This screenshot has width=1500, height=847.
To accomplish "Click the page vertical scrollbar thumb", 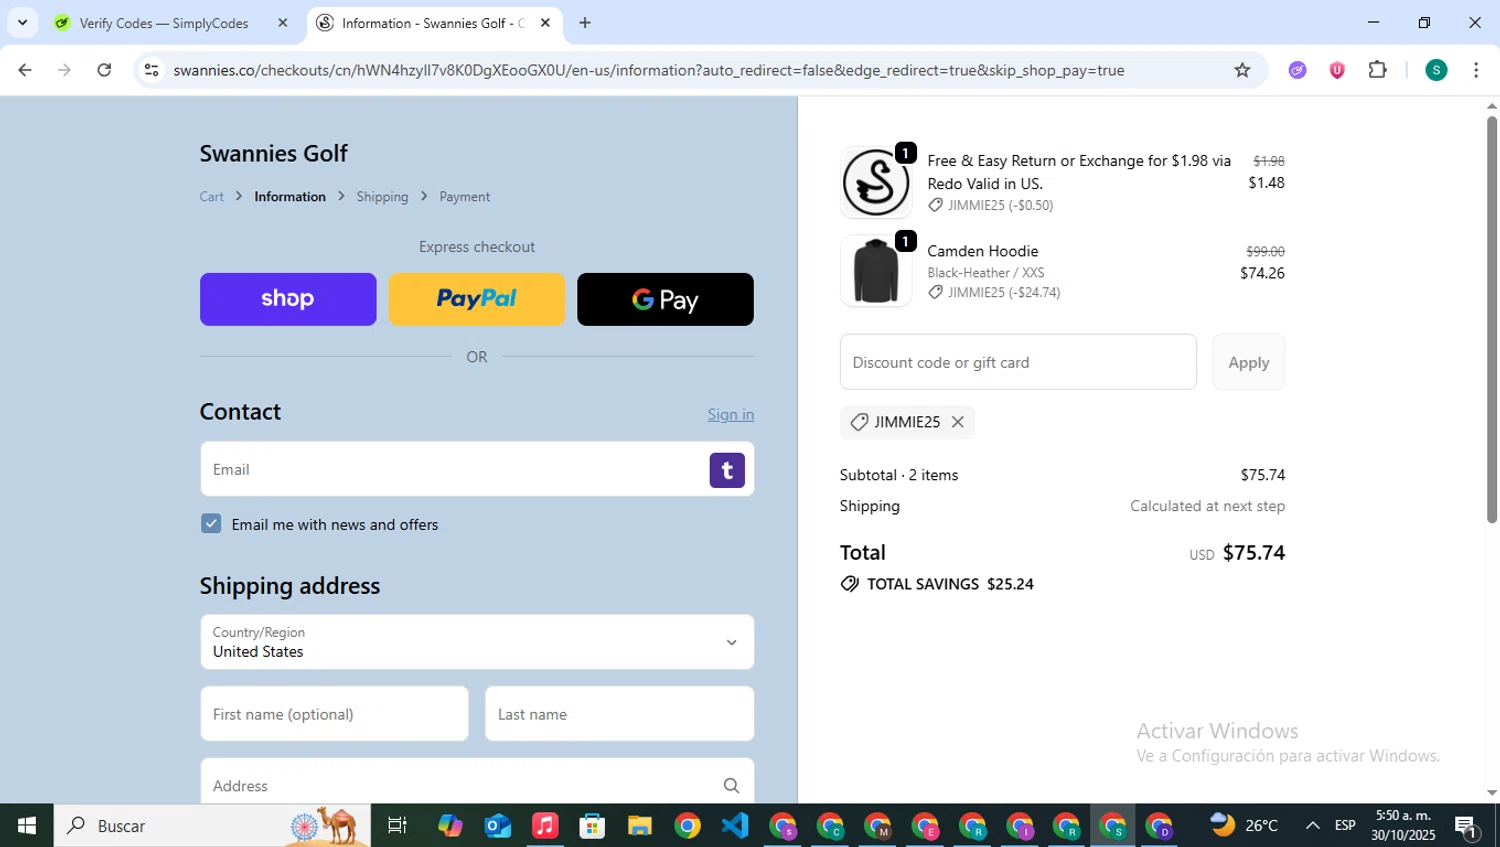I will pos(1492,318).
